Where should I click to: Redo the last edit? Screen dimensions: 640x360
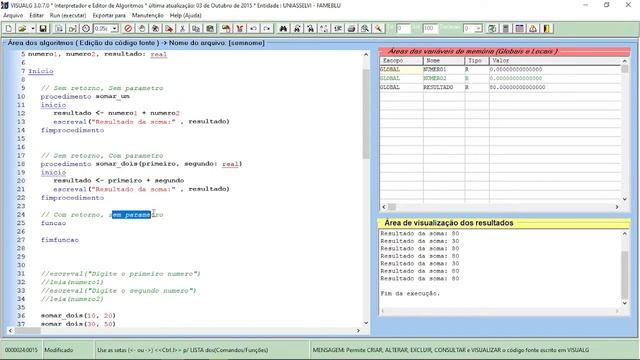tap(267, 29)
